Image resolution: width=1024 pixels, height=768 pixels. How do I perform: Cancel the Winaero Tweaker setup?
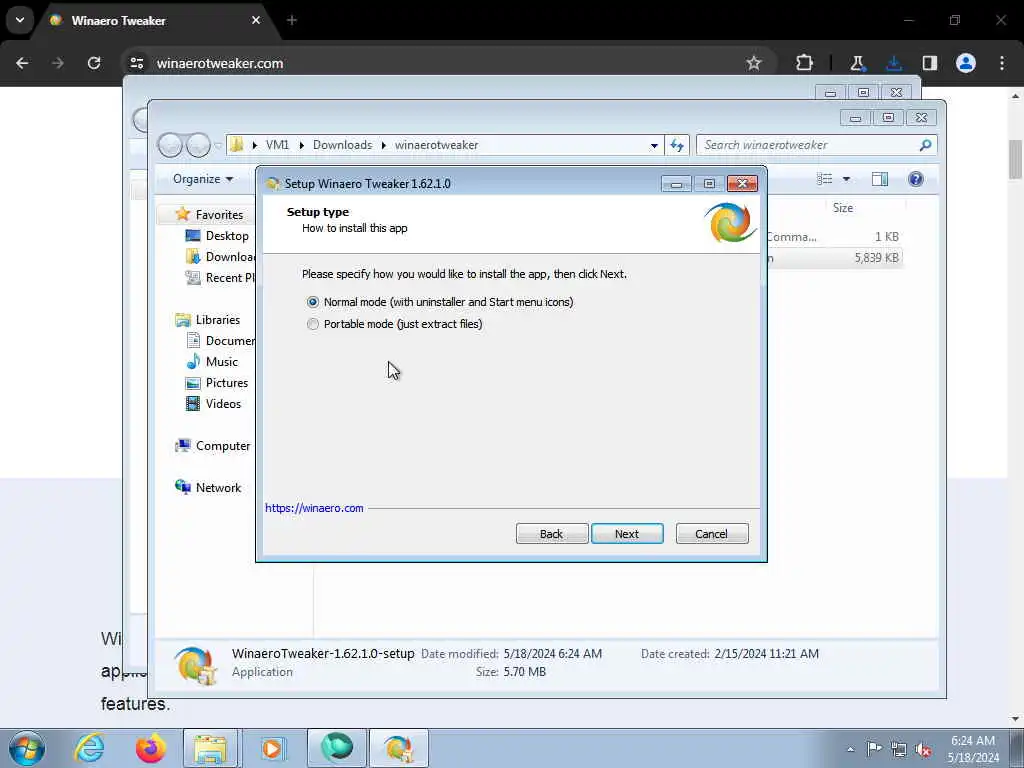point(712,534)
